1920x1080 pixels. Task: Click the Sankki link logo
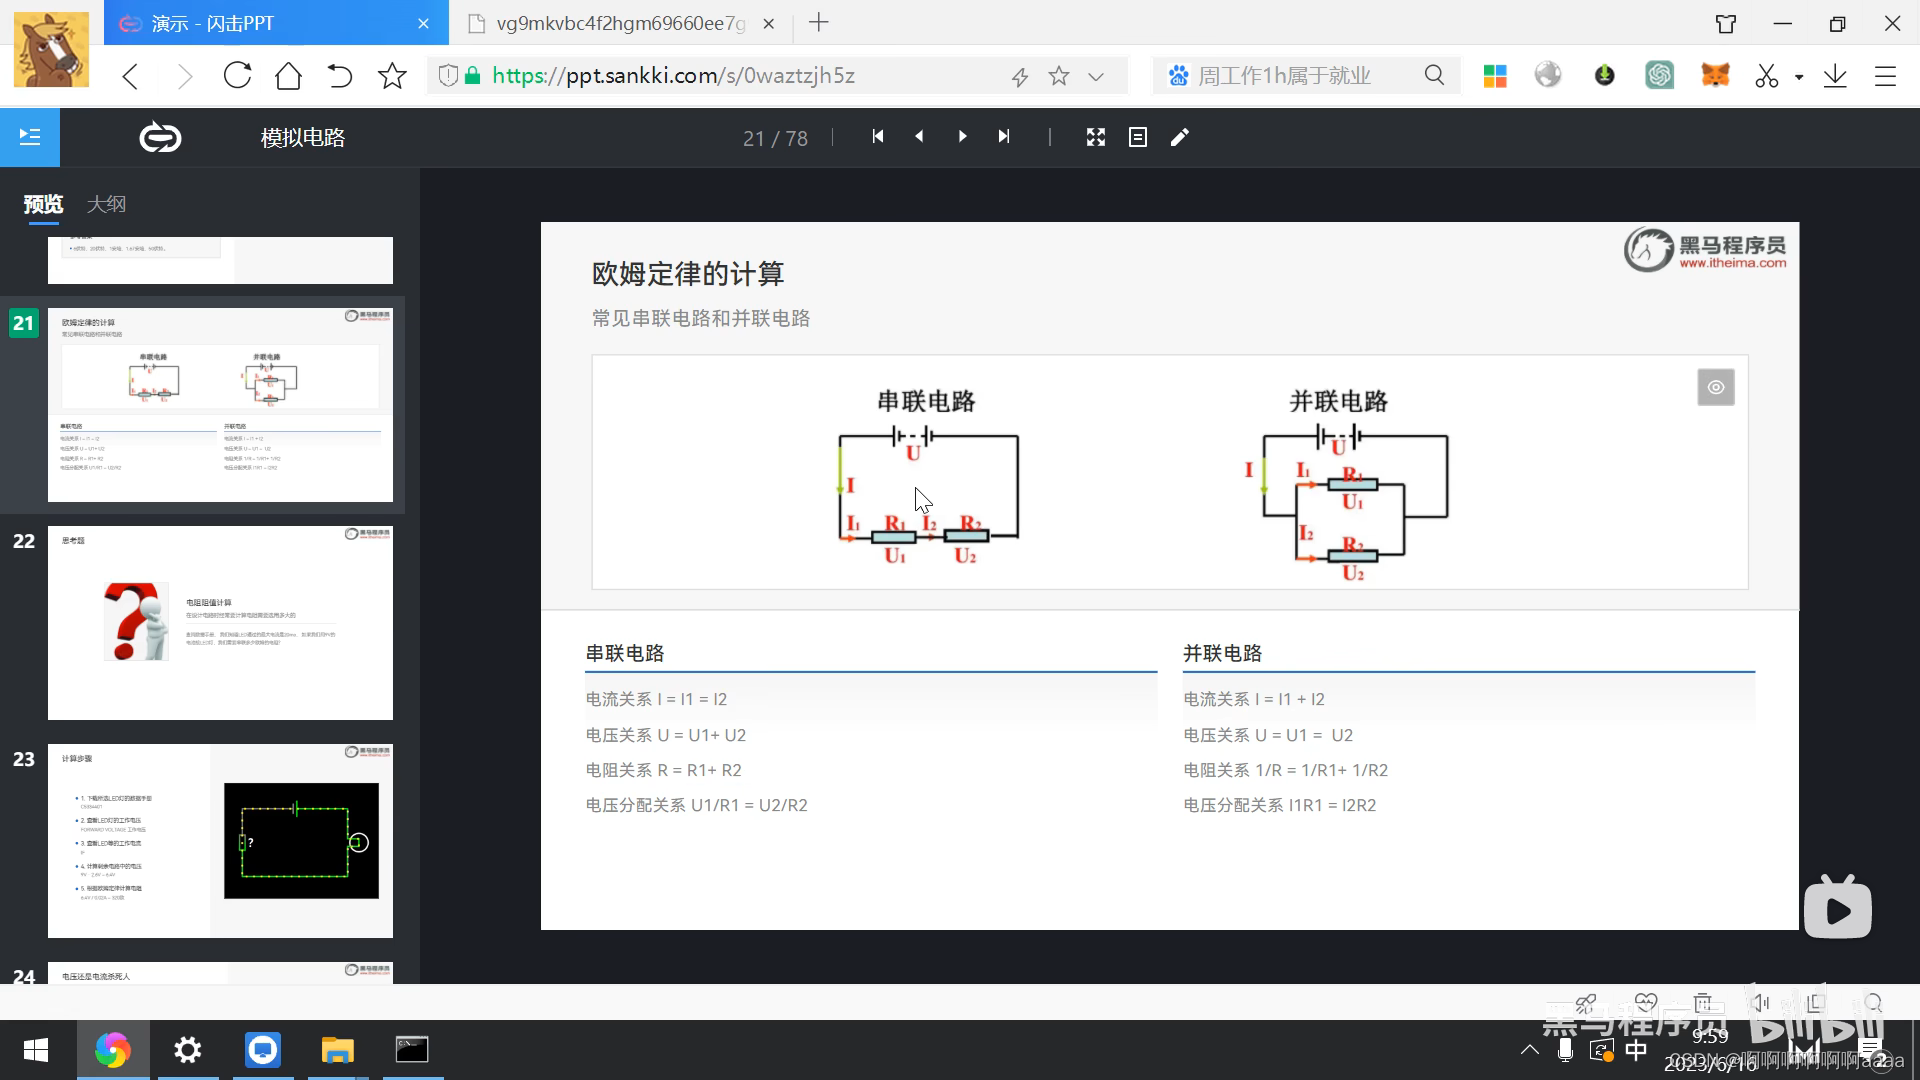tap(160, 137)
